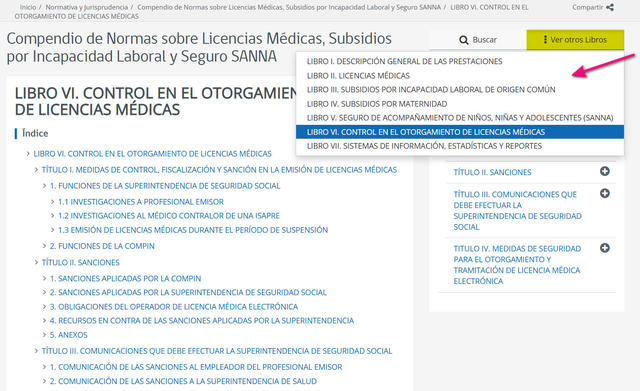The width and height of the screenshot is (640, 391).
Task: Expand TÍTULO II. SANCIONES with plus icon
Action: coord(604,171)
